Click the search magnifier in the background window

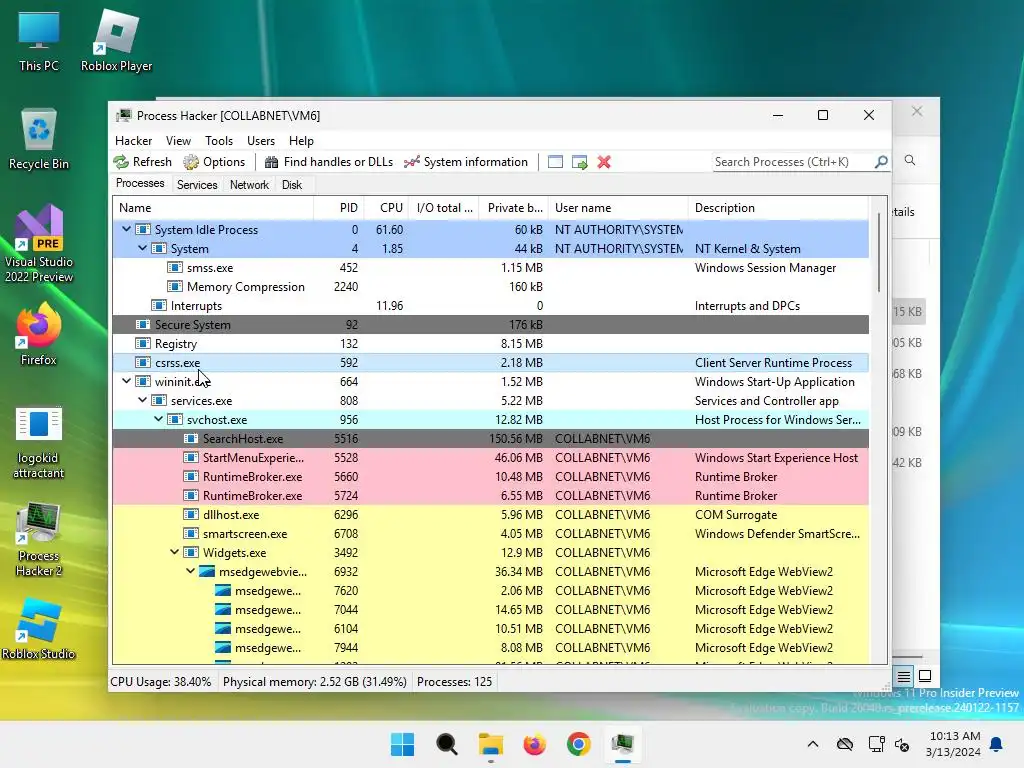(910, 160)
